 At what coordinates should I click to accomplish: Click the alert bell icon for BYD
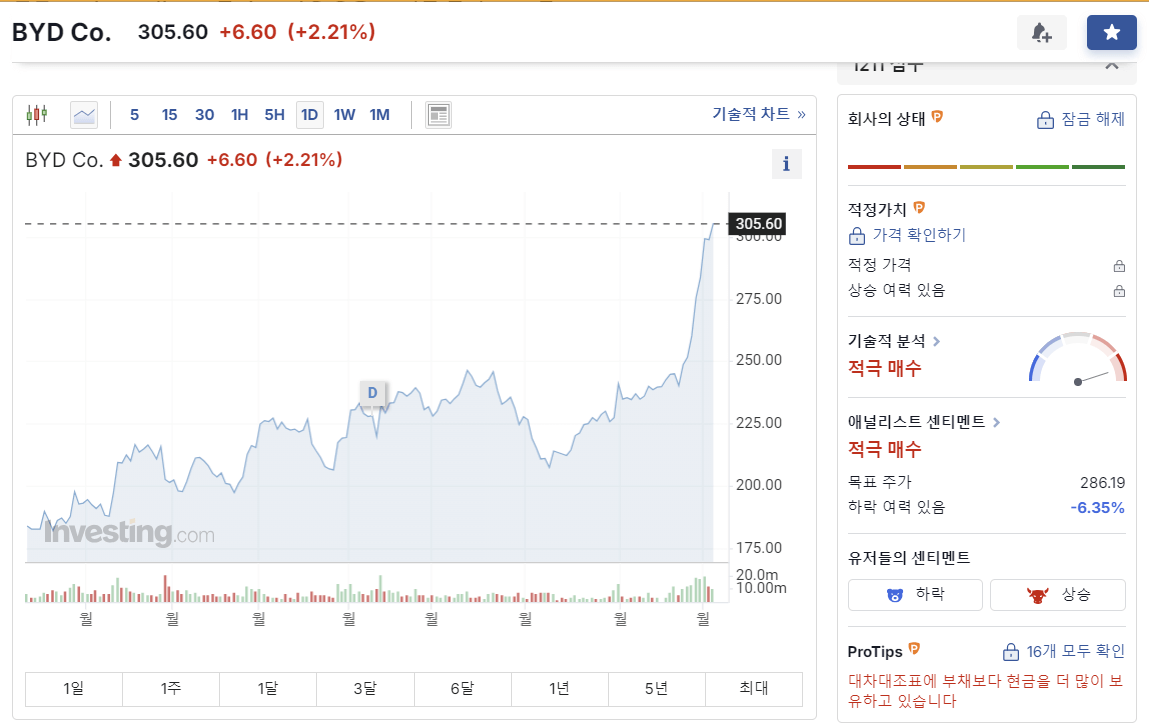pos(1041,32)
